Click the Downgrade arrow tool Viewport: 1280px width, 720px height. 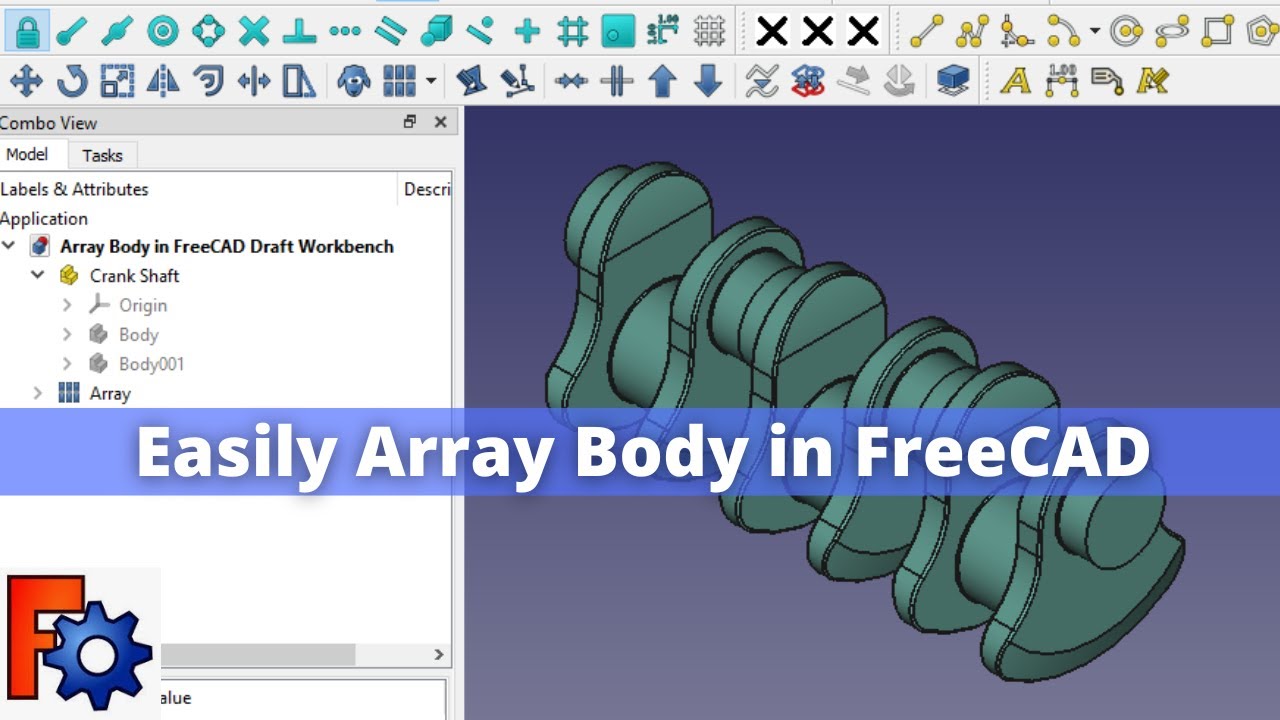[x=708, y=80]
